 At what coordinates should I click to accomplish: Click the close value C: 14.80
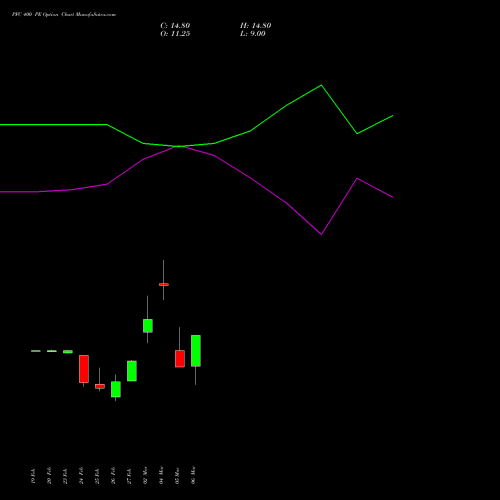[175, 26]
